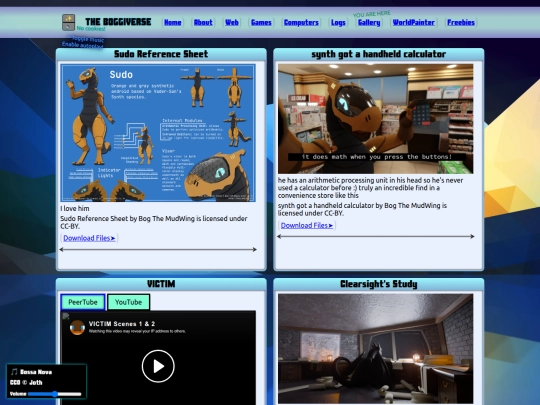Open the synth handheld calculator render image

coord(375,118)
